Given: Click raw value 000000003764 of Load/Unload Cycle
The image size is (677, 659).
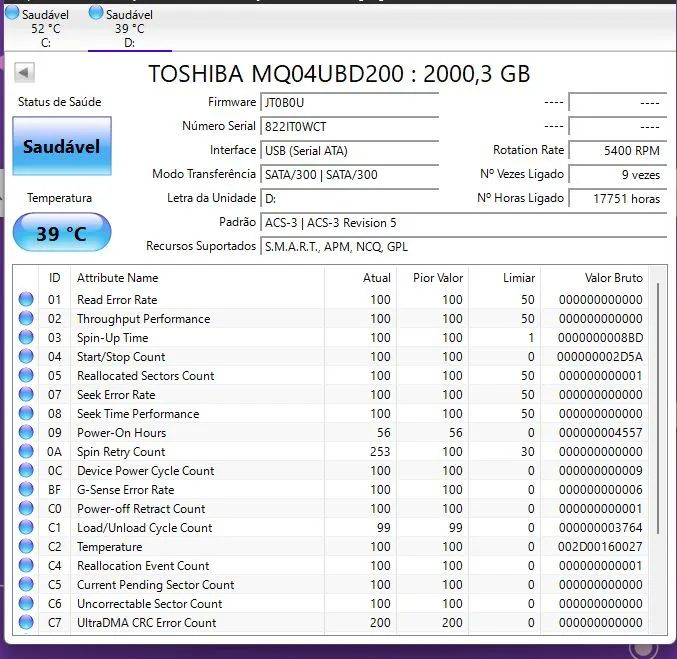Looking at the screenshot, I should point(601,528).
